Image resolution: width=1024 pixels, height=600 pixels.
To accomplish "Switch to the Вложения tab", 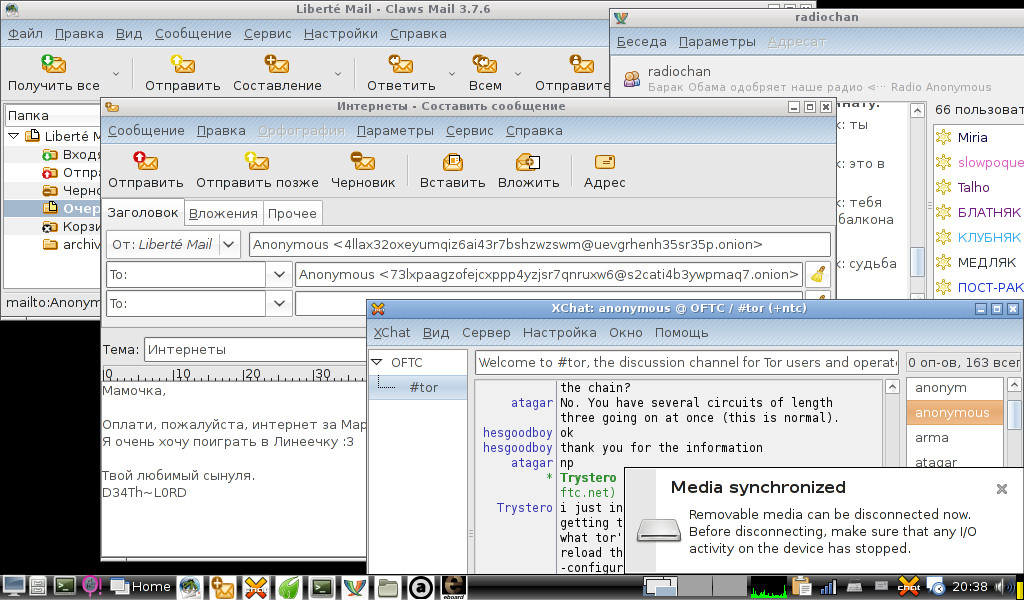I will pos(223,213).
